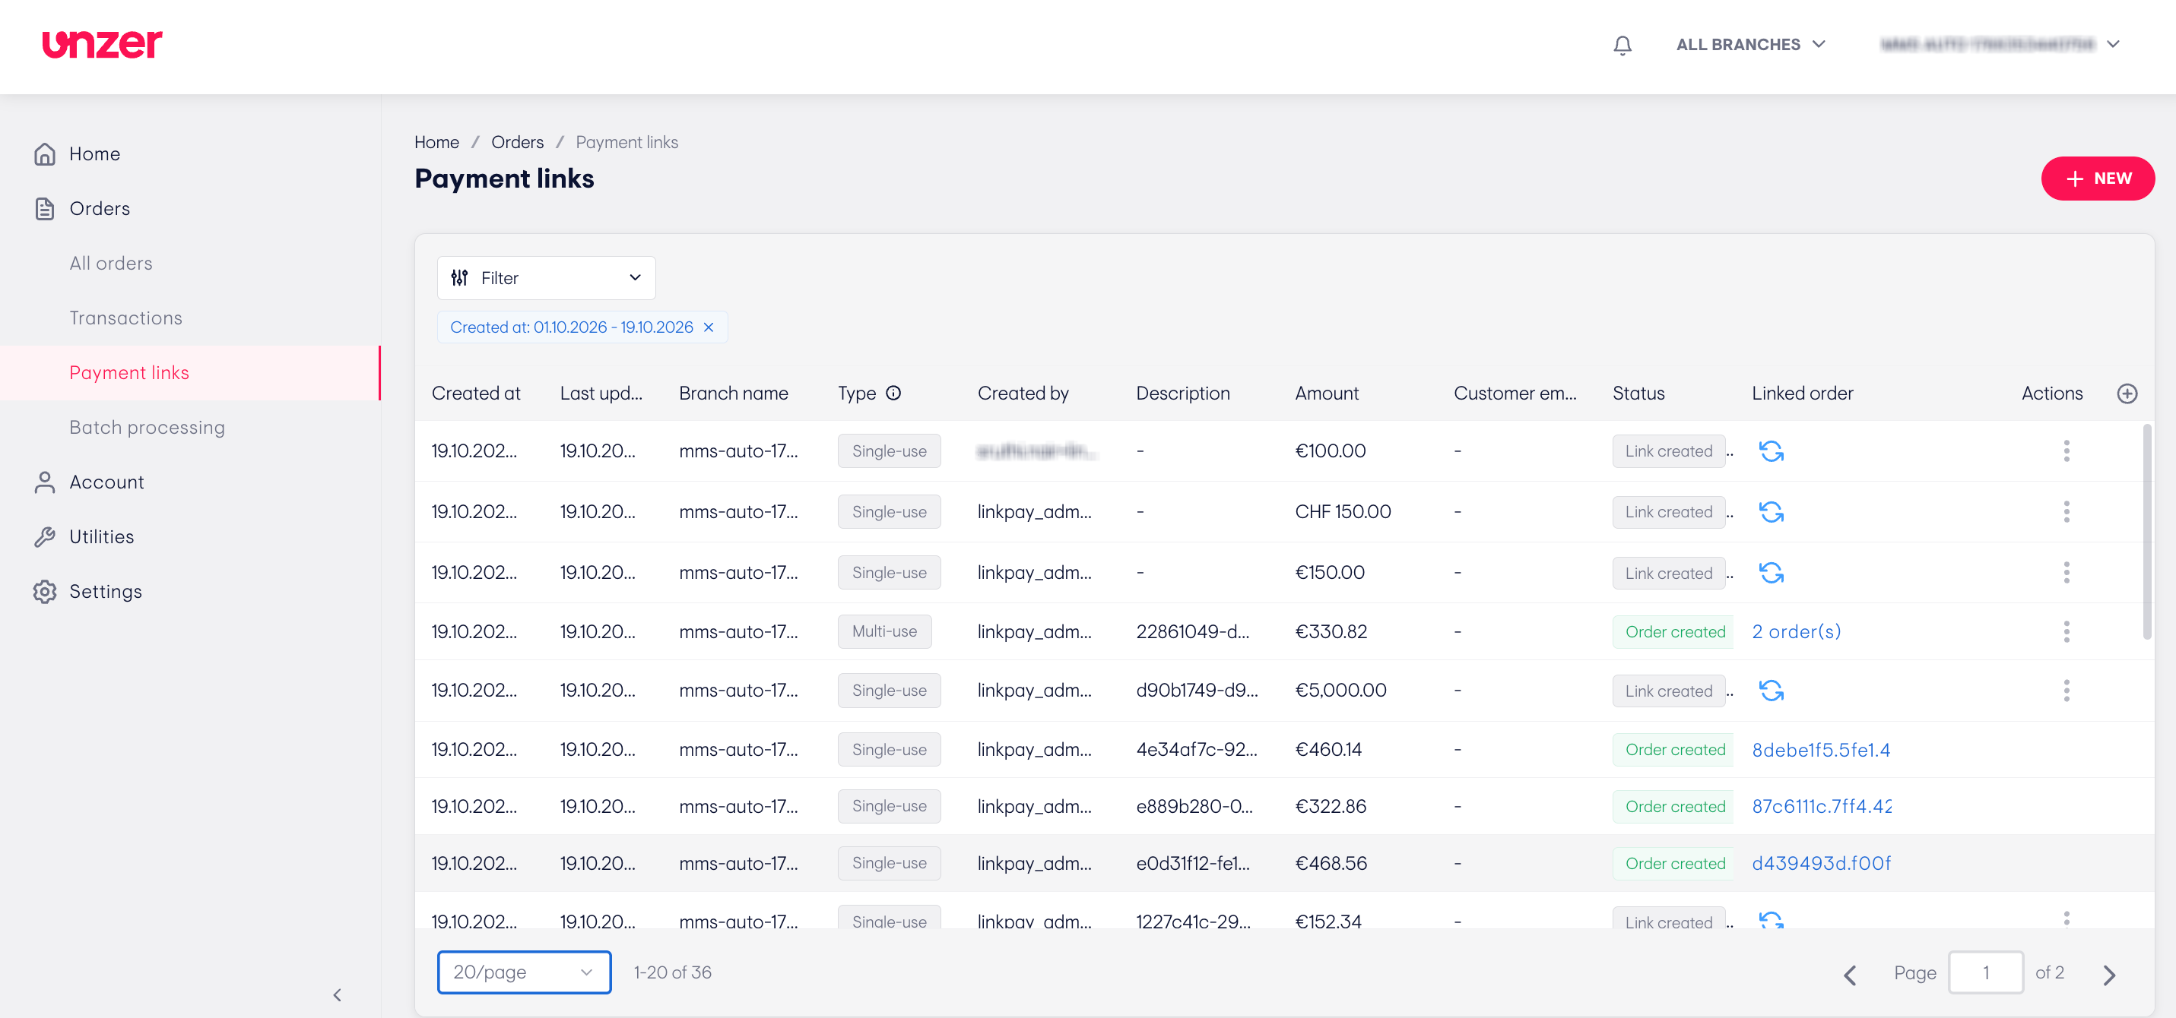Open the notifications bell
This screenshot has width=2176, height=1018.
click(x=1622, y=45)
